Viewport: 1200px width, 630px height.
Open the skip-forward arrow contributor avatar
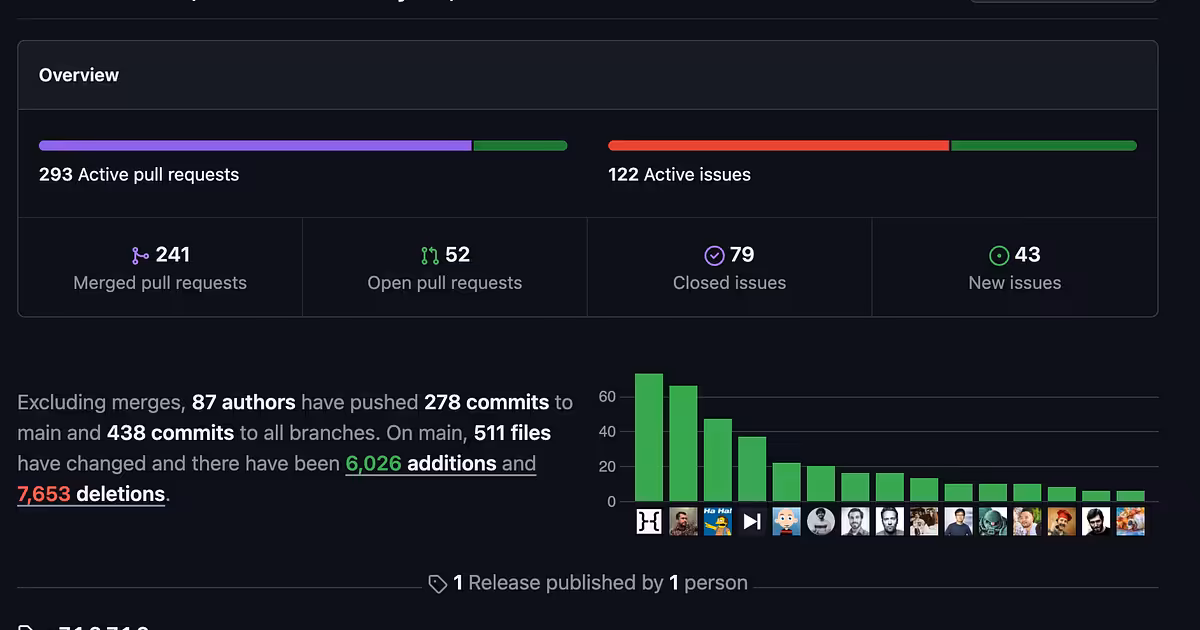[x=752, y=521]
